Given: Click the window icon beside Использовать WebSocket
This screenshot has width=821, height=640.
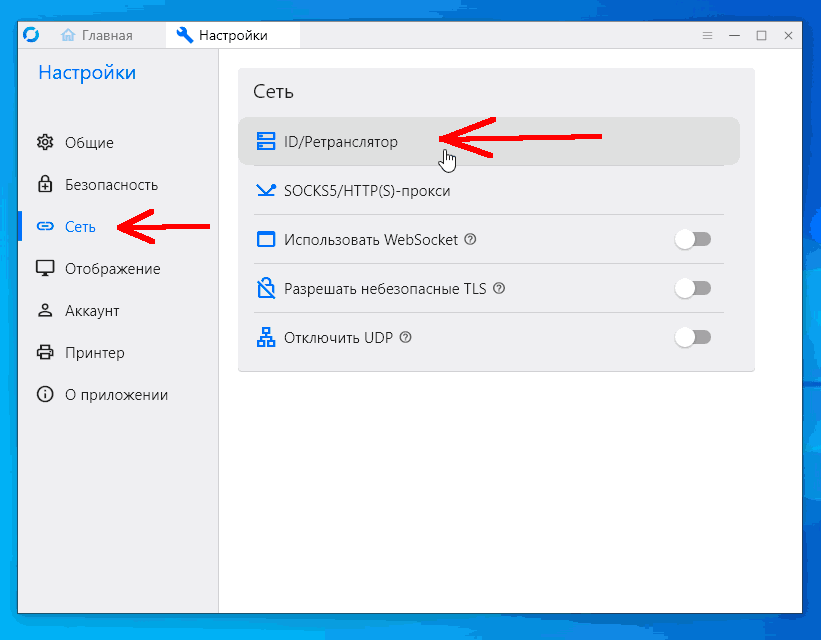Looking at the screenshot, I should (x=266, y=239).
